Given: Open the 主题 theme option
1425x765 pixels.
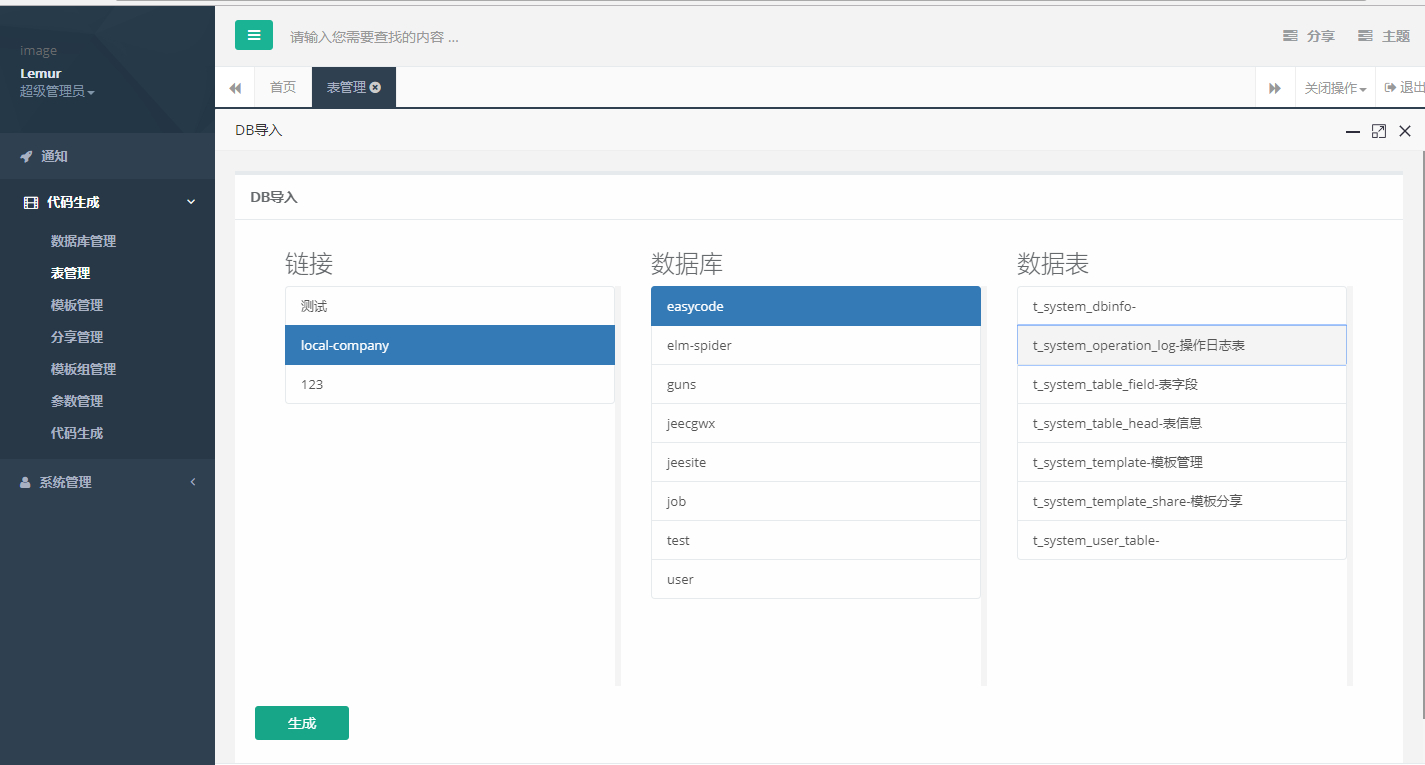Looking at the screenshot, I should [1384, 36].
